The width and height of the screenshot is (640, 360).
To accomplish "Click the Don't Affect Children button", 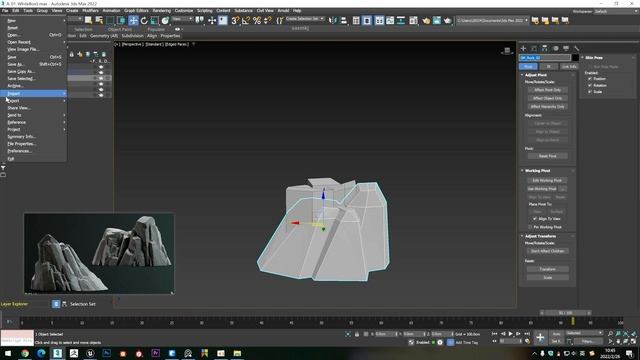I will tap(547, 251).
